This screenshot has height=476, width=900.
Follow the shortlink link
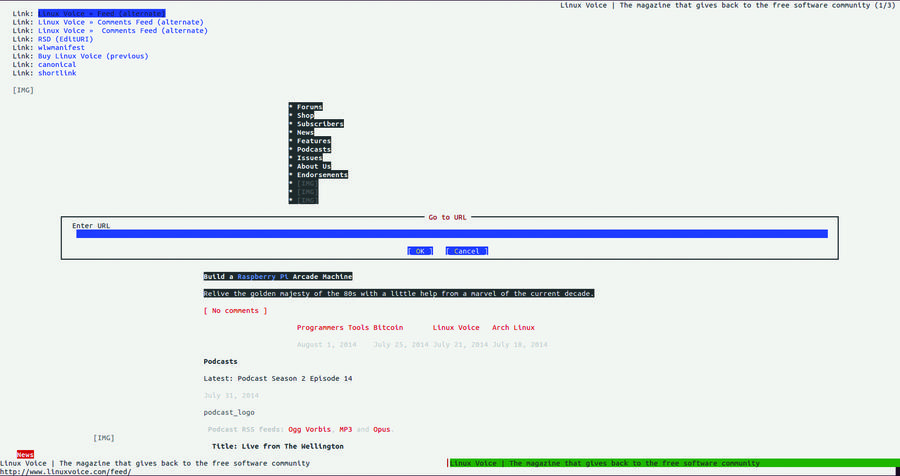pyautogui.click(x=57, y=73)
